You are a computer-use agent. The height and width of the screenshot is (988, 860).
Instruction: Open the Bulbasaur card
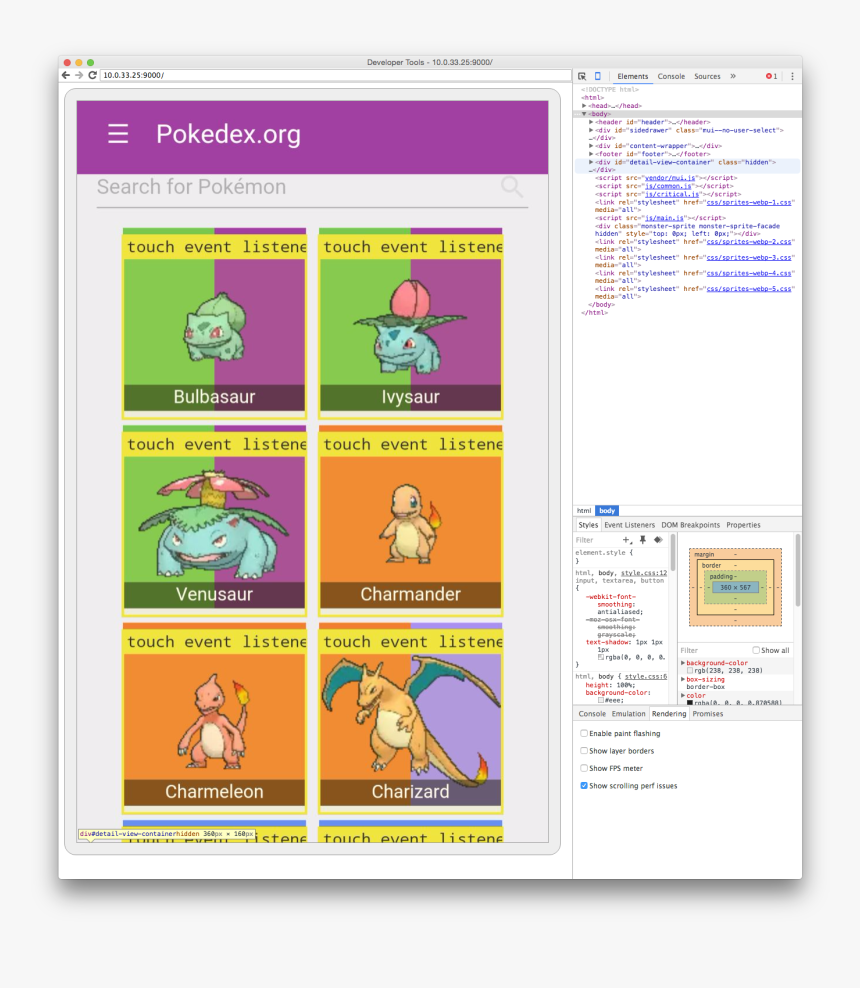click(214, 323)
